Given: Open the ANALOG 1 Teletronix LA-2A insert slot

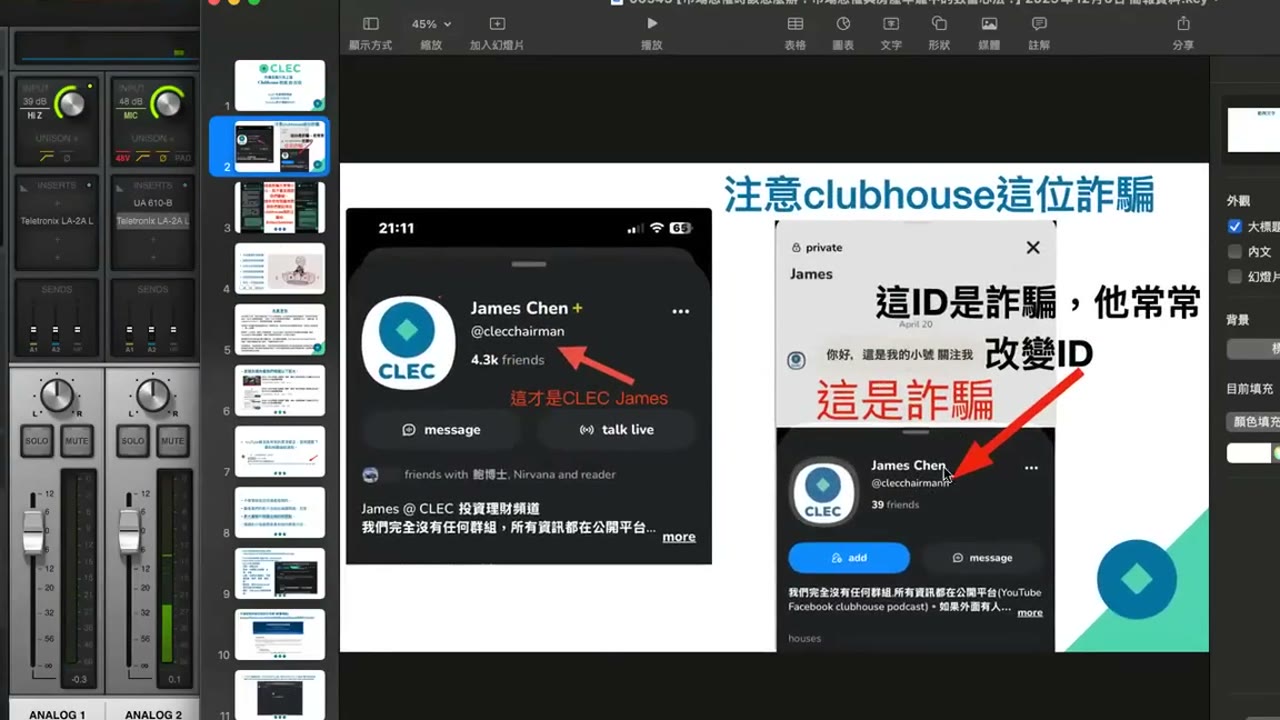Looking at the screenshot, I should [x=57, y=221].
